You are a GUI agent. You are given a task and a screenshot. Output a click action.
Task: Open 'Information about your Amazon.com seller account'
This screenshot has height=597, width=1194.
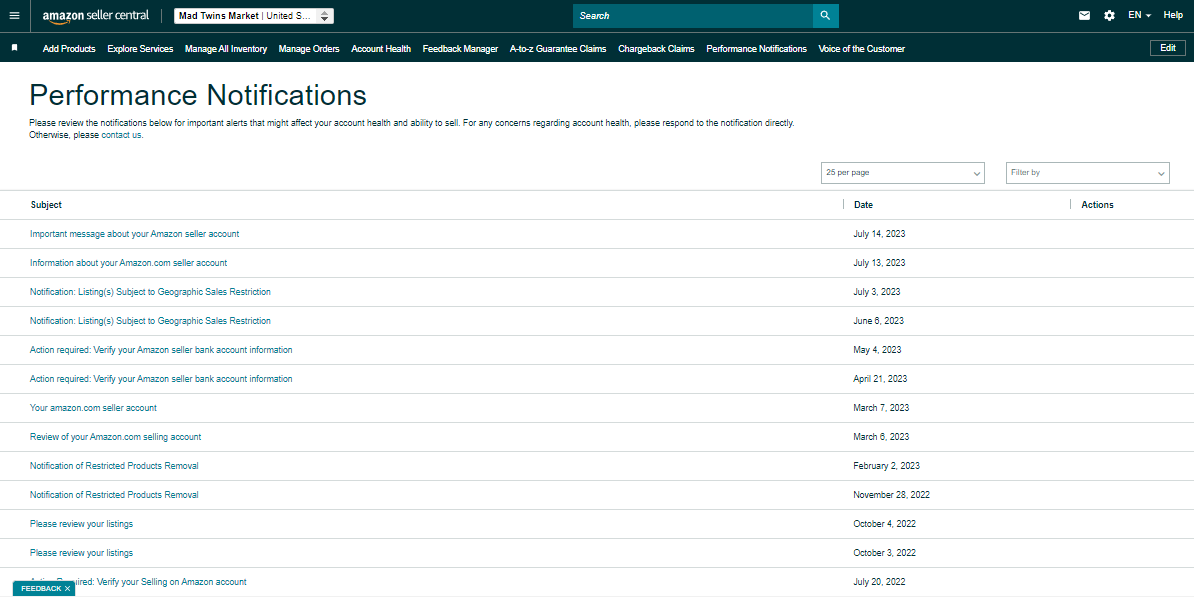click(128, 263)
